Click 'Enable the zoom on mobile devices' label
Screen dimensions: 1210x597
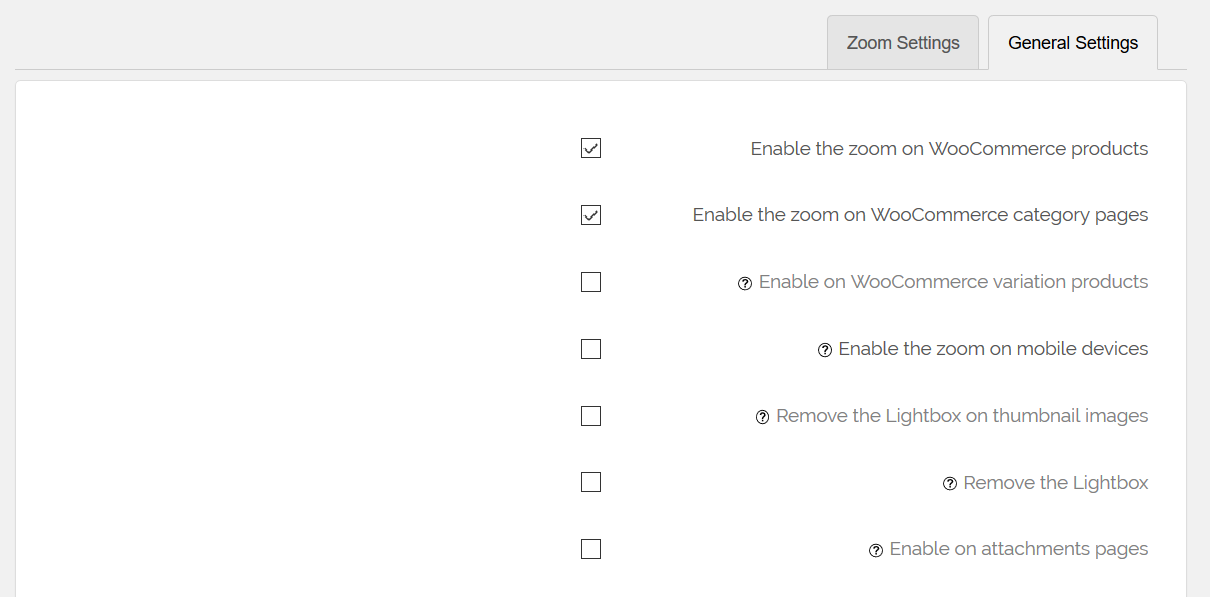coord(993,349)
